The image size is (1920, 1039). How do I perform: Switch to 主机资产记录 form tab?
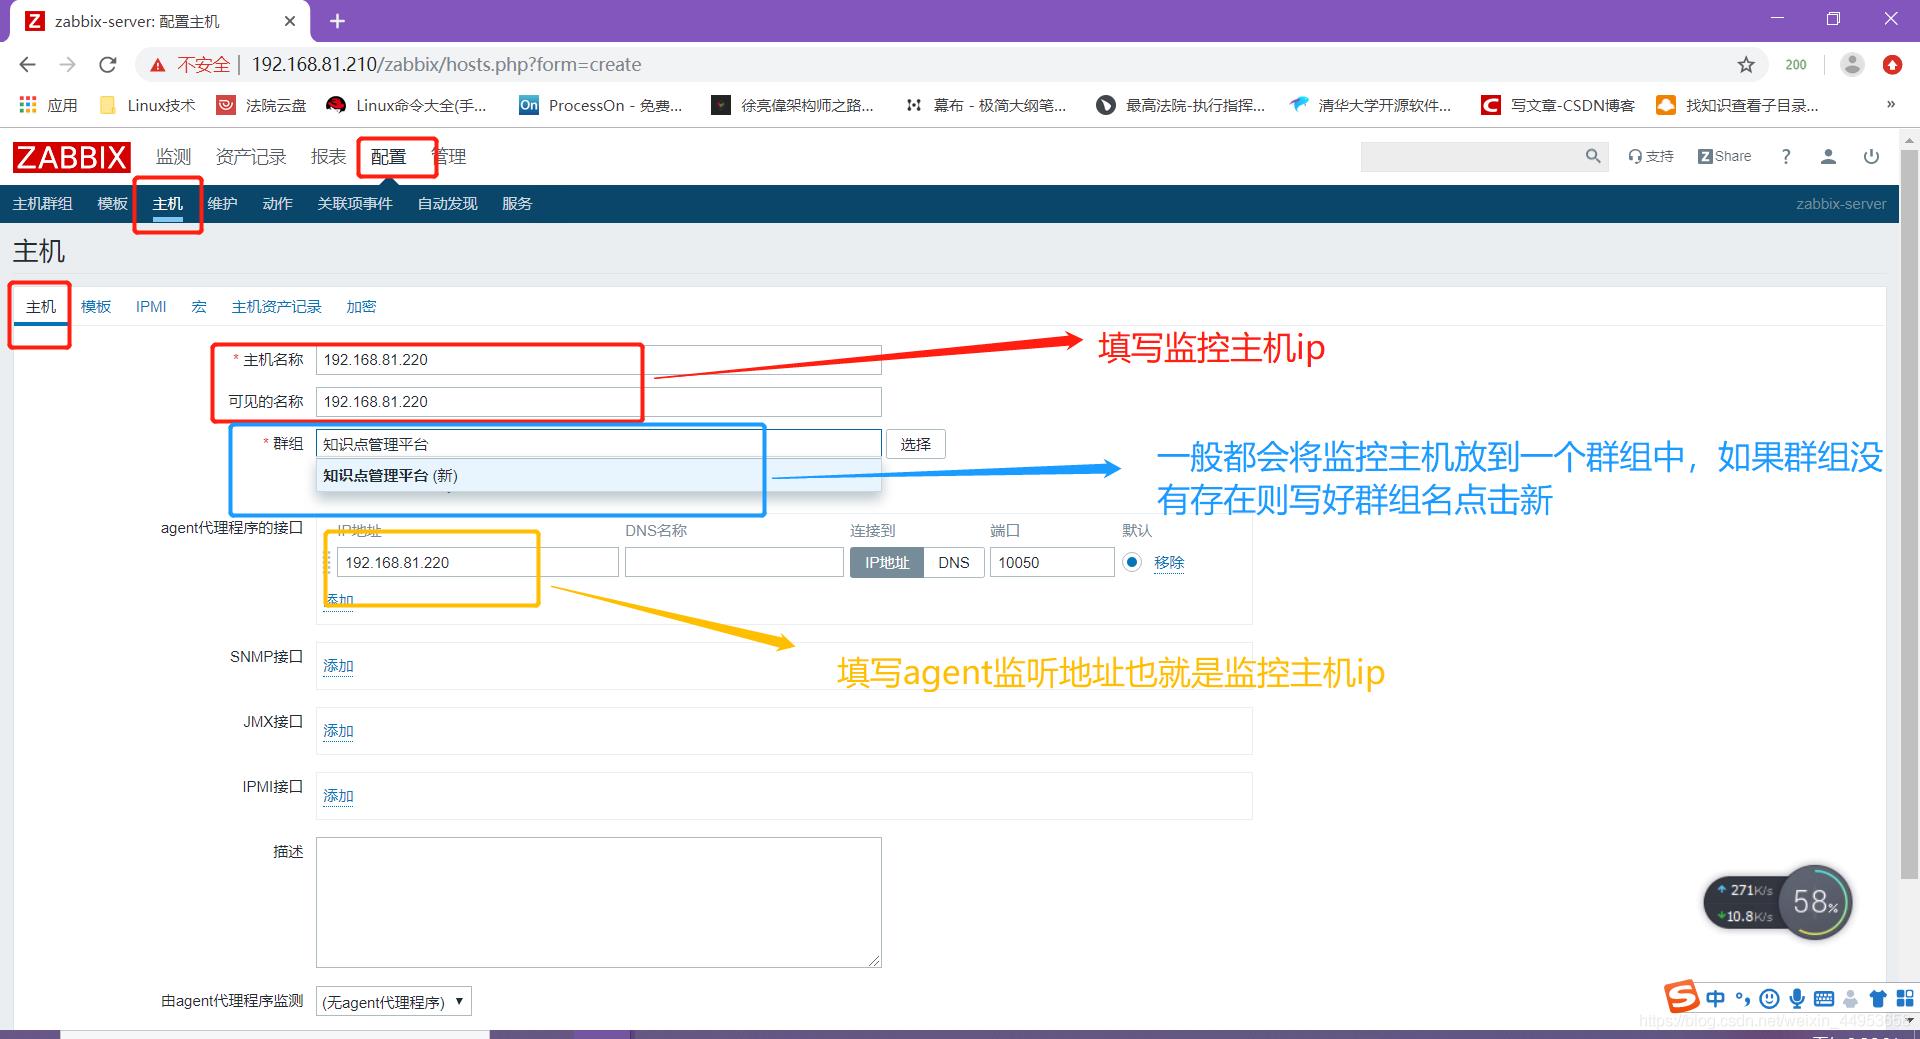point(276,307)
